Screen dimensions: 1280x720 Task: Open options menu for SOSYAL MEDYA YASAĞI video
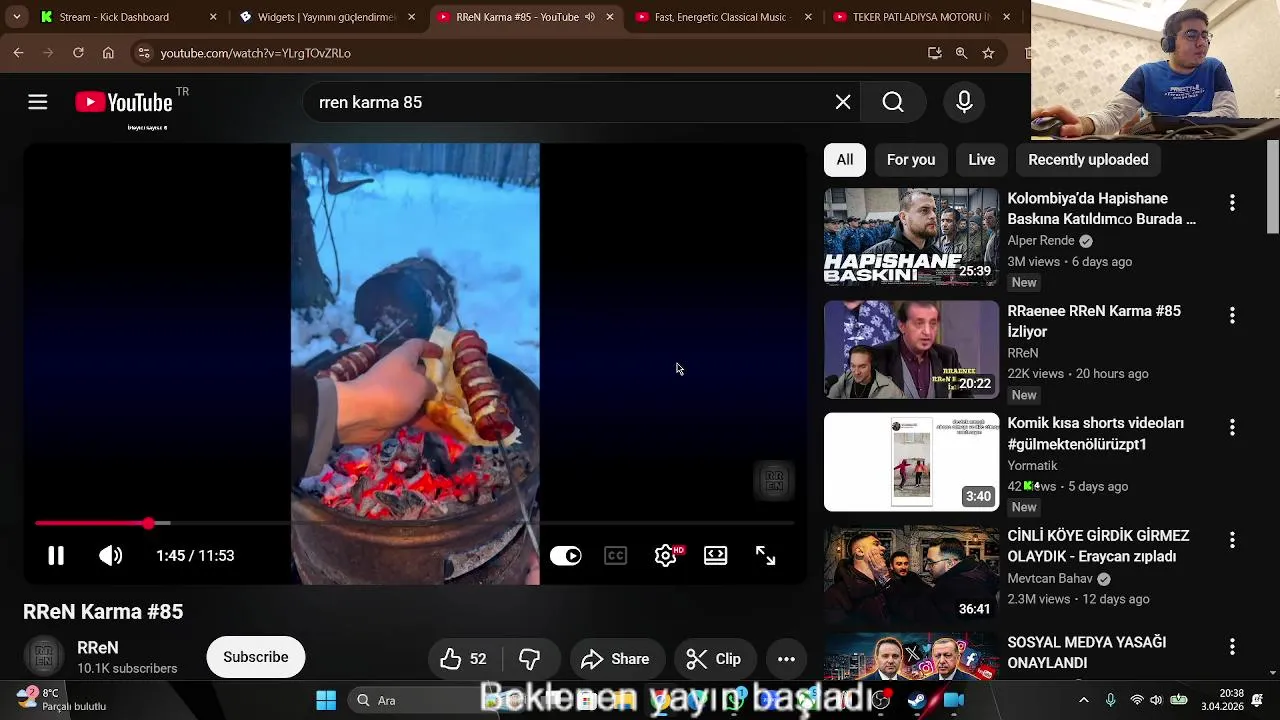[1232, 647]
